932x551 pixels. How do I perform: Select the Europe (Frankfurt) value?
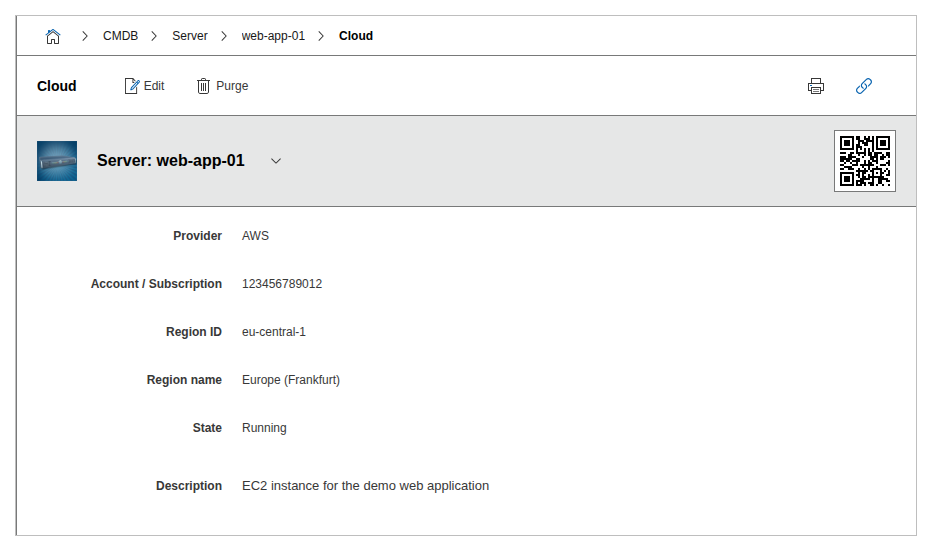(x=291, y=380)
